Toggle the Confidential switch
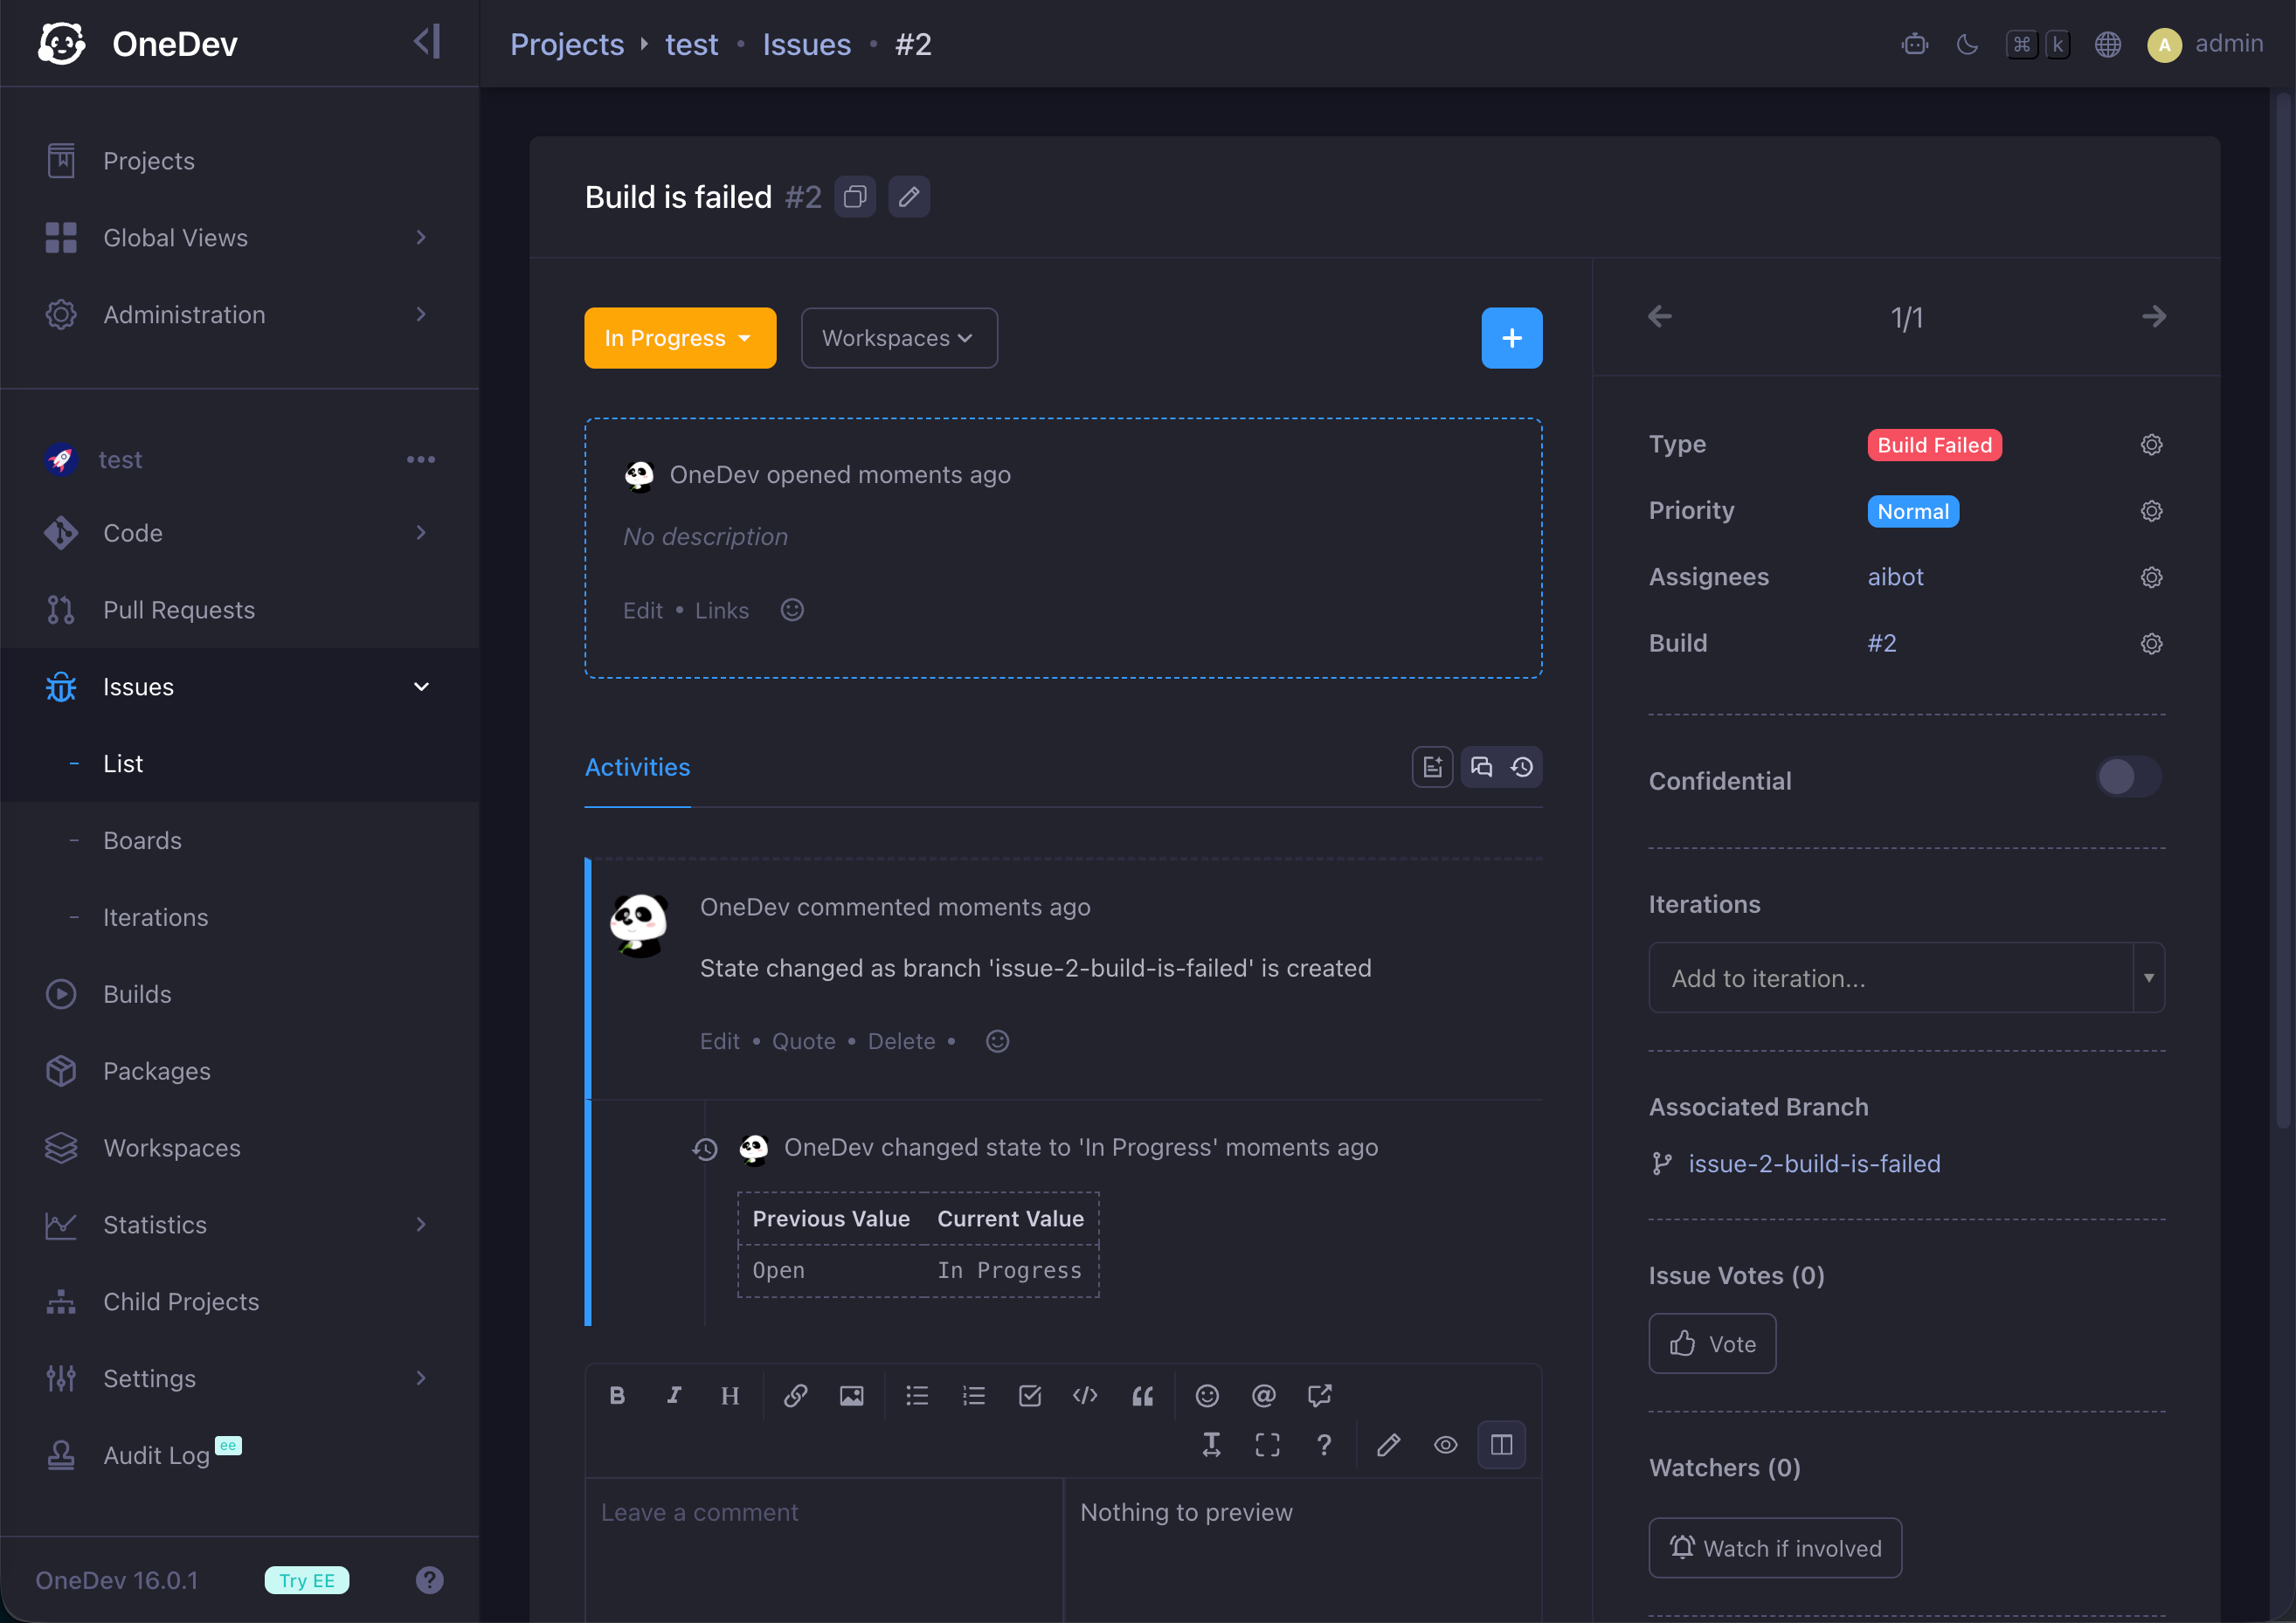2296x1623 pixels. tap(2129, 777)
